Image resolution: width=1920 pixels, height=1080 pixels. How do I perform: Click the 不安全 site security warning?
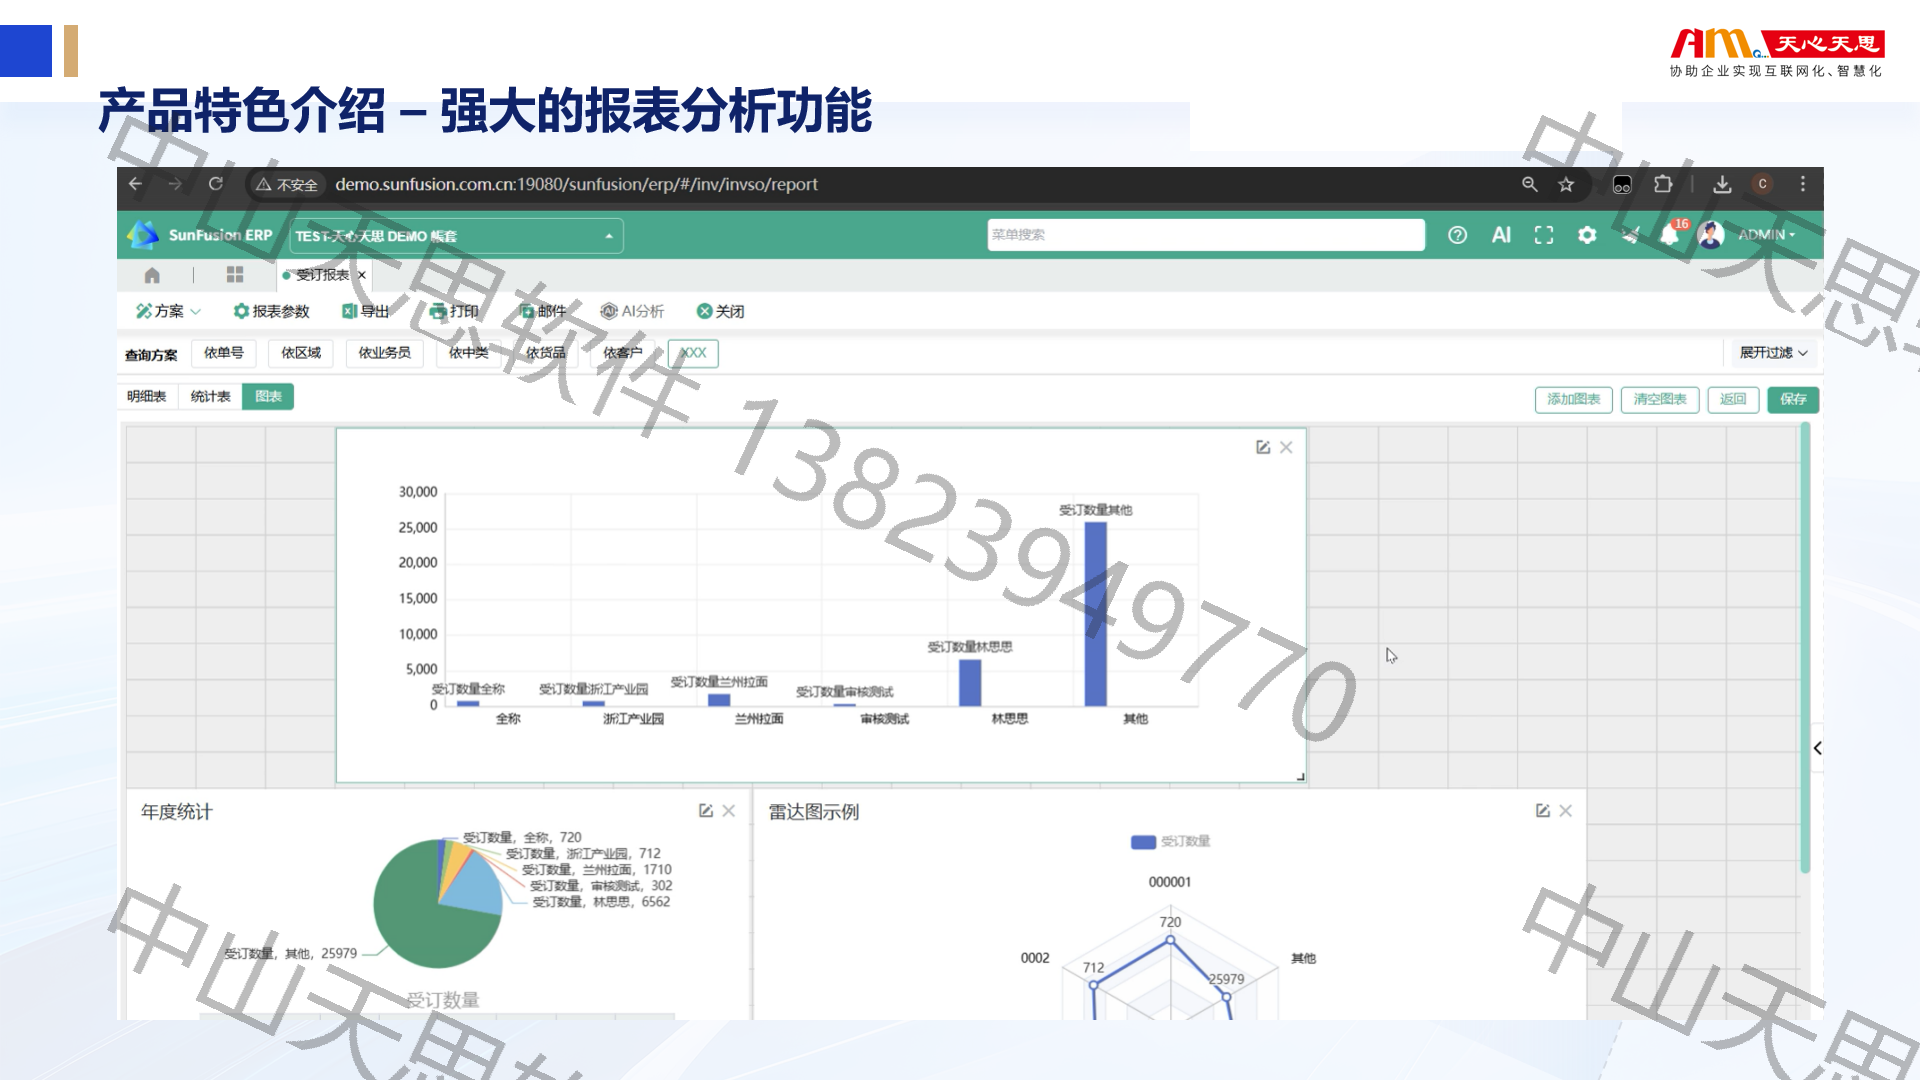pos(287,185)
